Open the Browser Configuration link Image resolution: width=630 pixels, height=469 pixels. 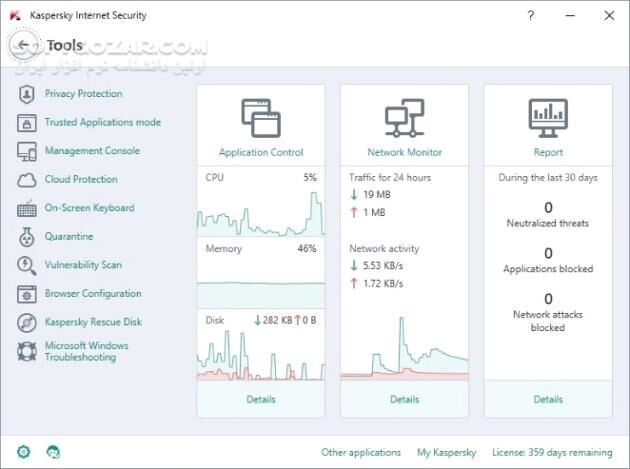(93, 293)
